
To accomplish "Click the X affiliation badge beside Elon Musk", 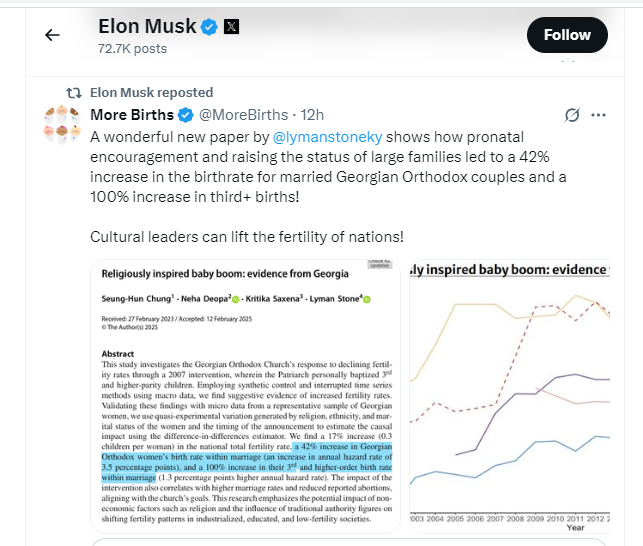I will (231, 27).
